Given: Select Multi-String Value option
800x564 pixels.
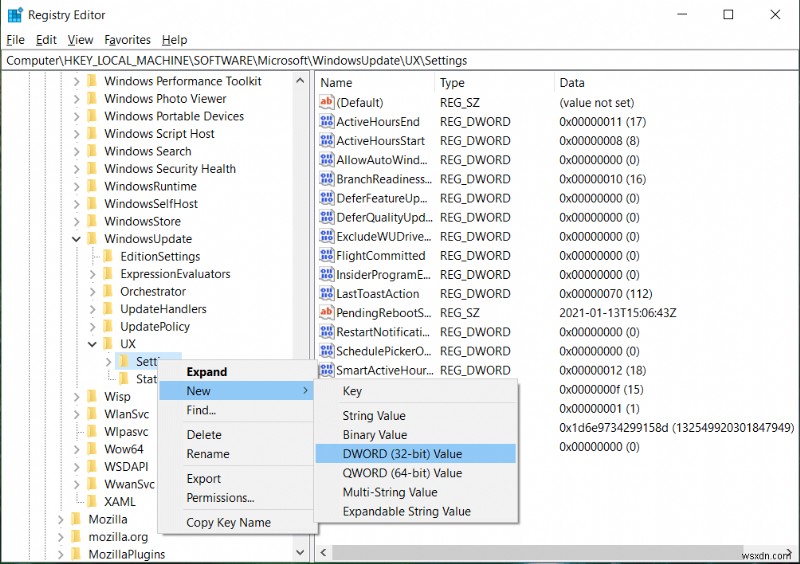Looking at the screenshot, I should pos(416,492).
